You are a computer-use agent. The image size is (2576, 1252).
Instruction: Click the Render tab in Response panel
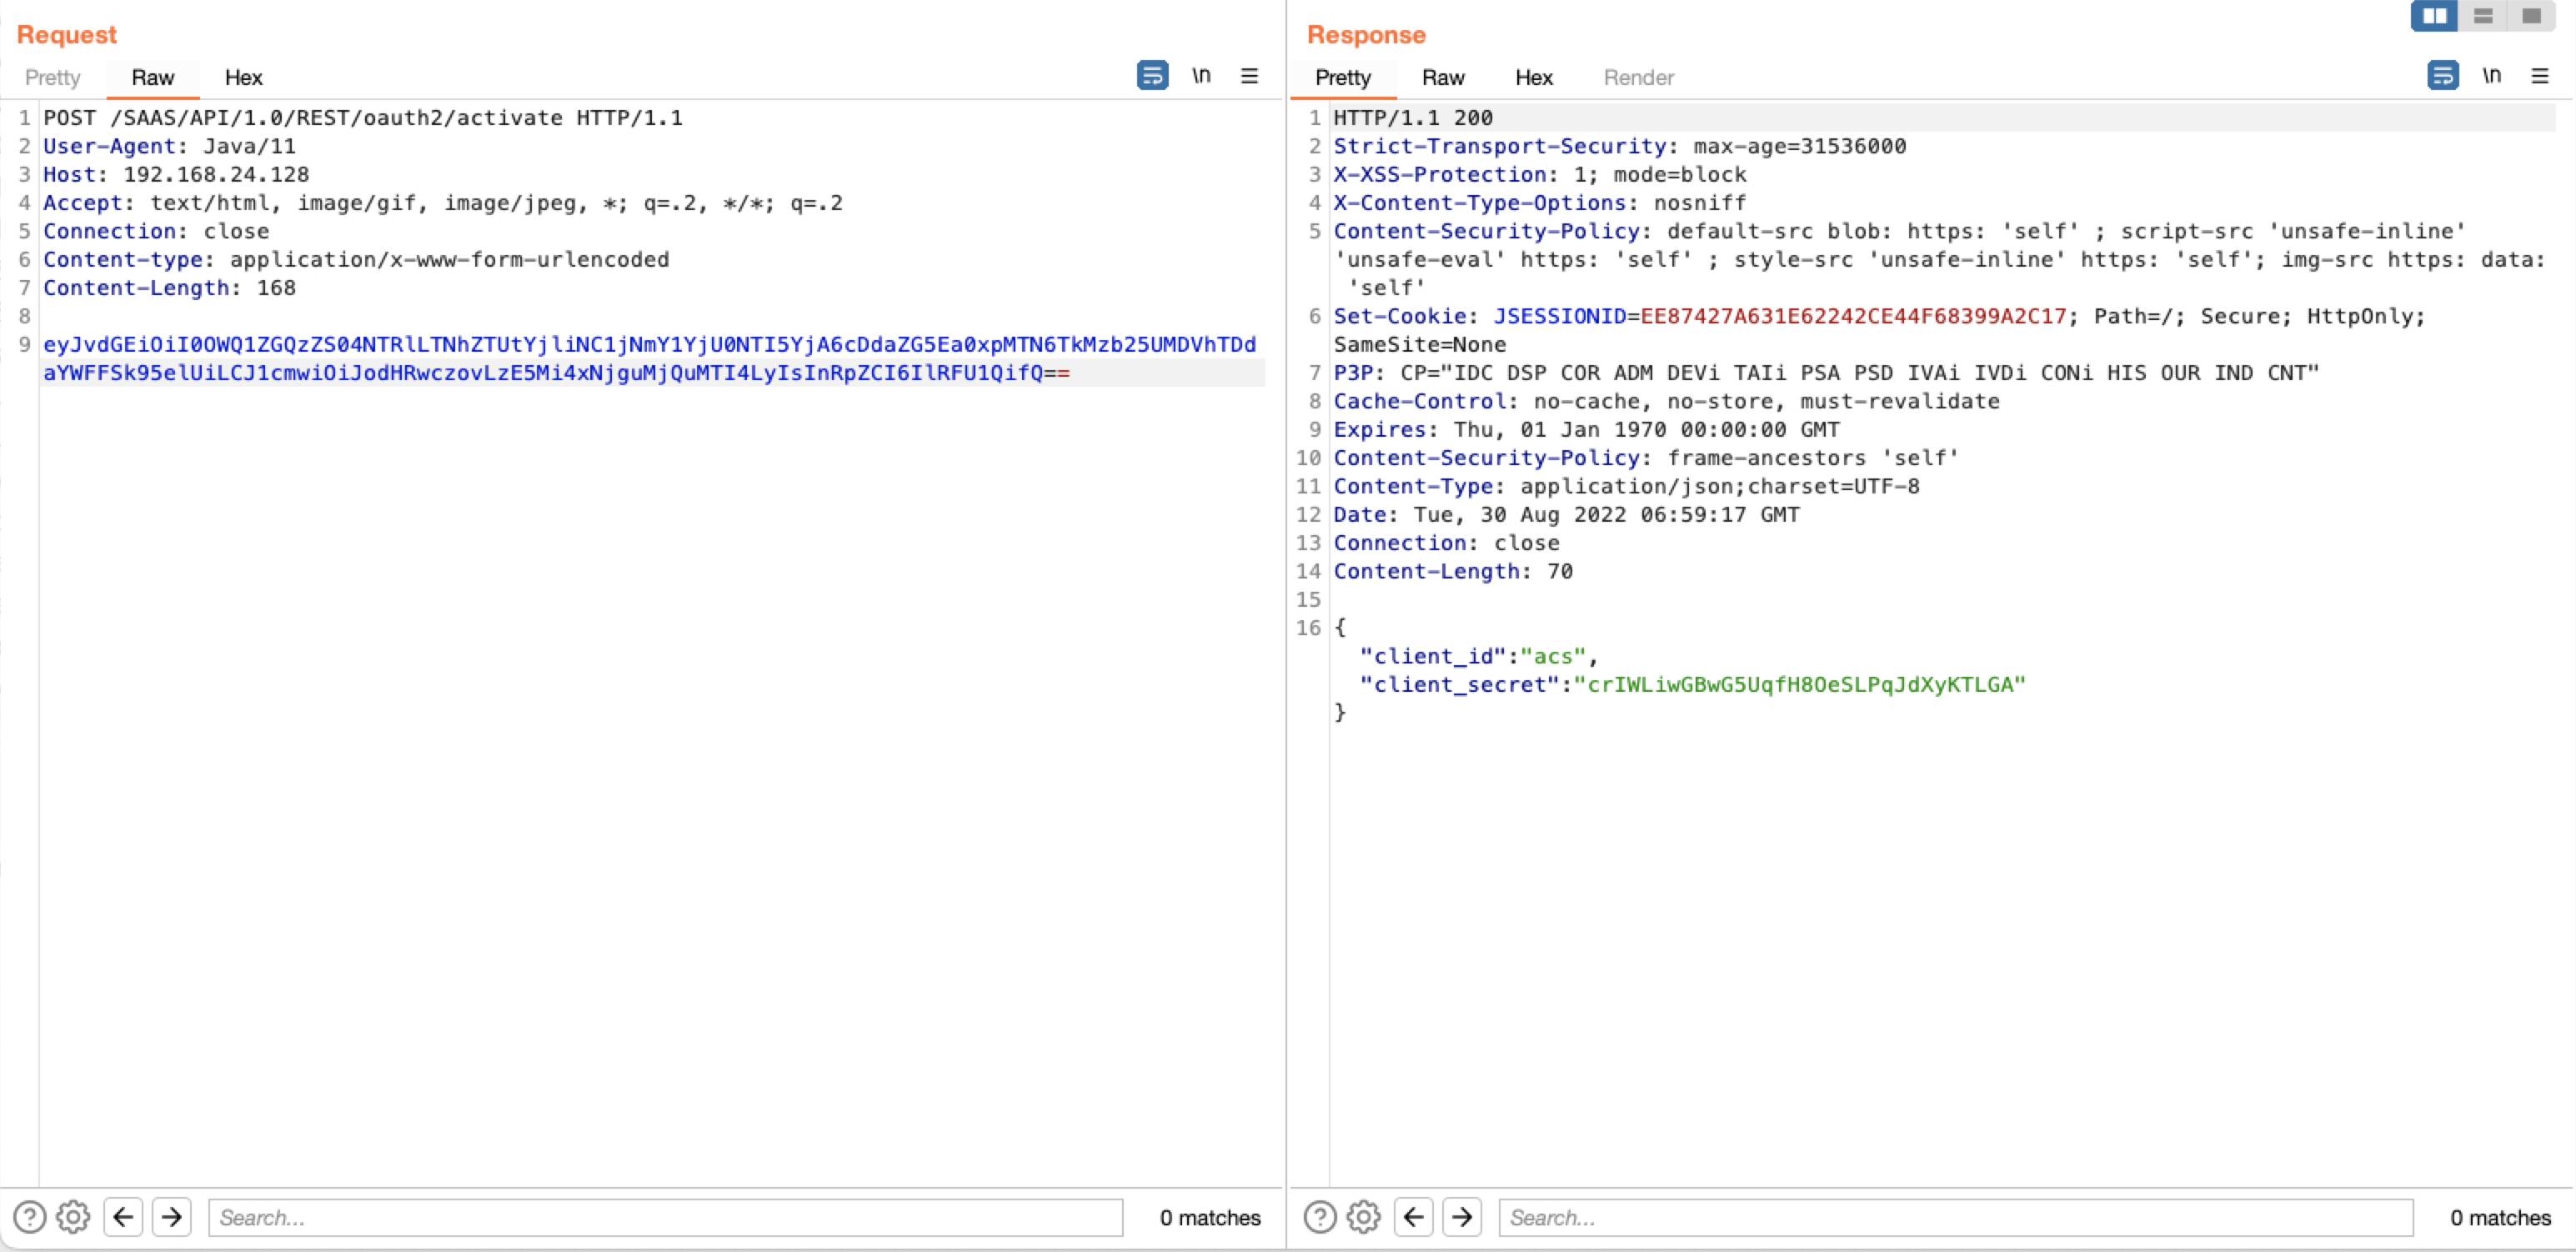(1636, 76)
